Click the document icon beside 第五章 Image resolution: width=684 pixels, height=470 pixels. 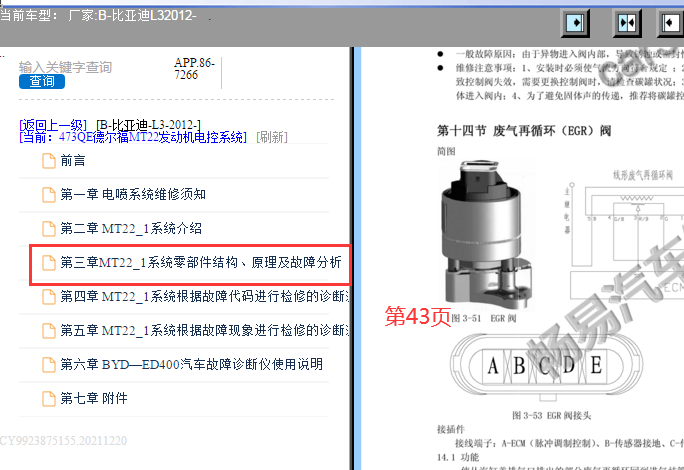click(49, 331)
